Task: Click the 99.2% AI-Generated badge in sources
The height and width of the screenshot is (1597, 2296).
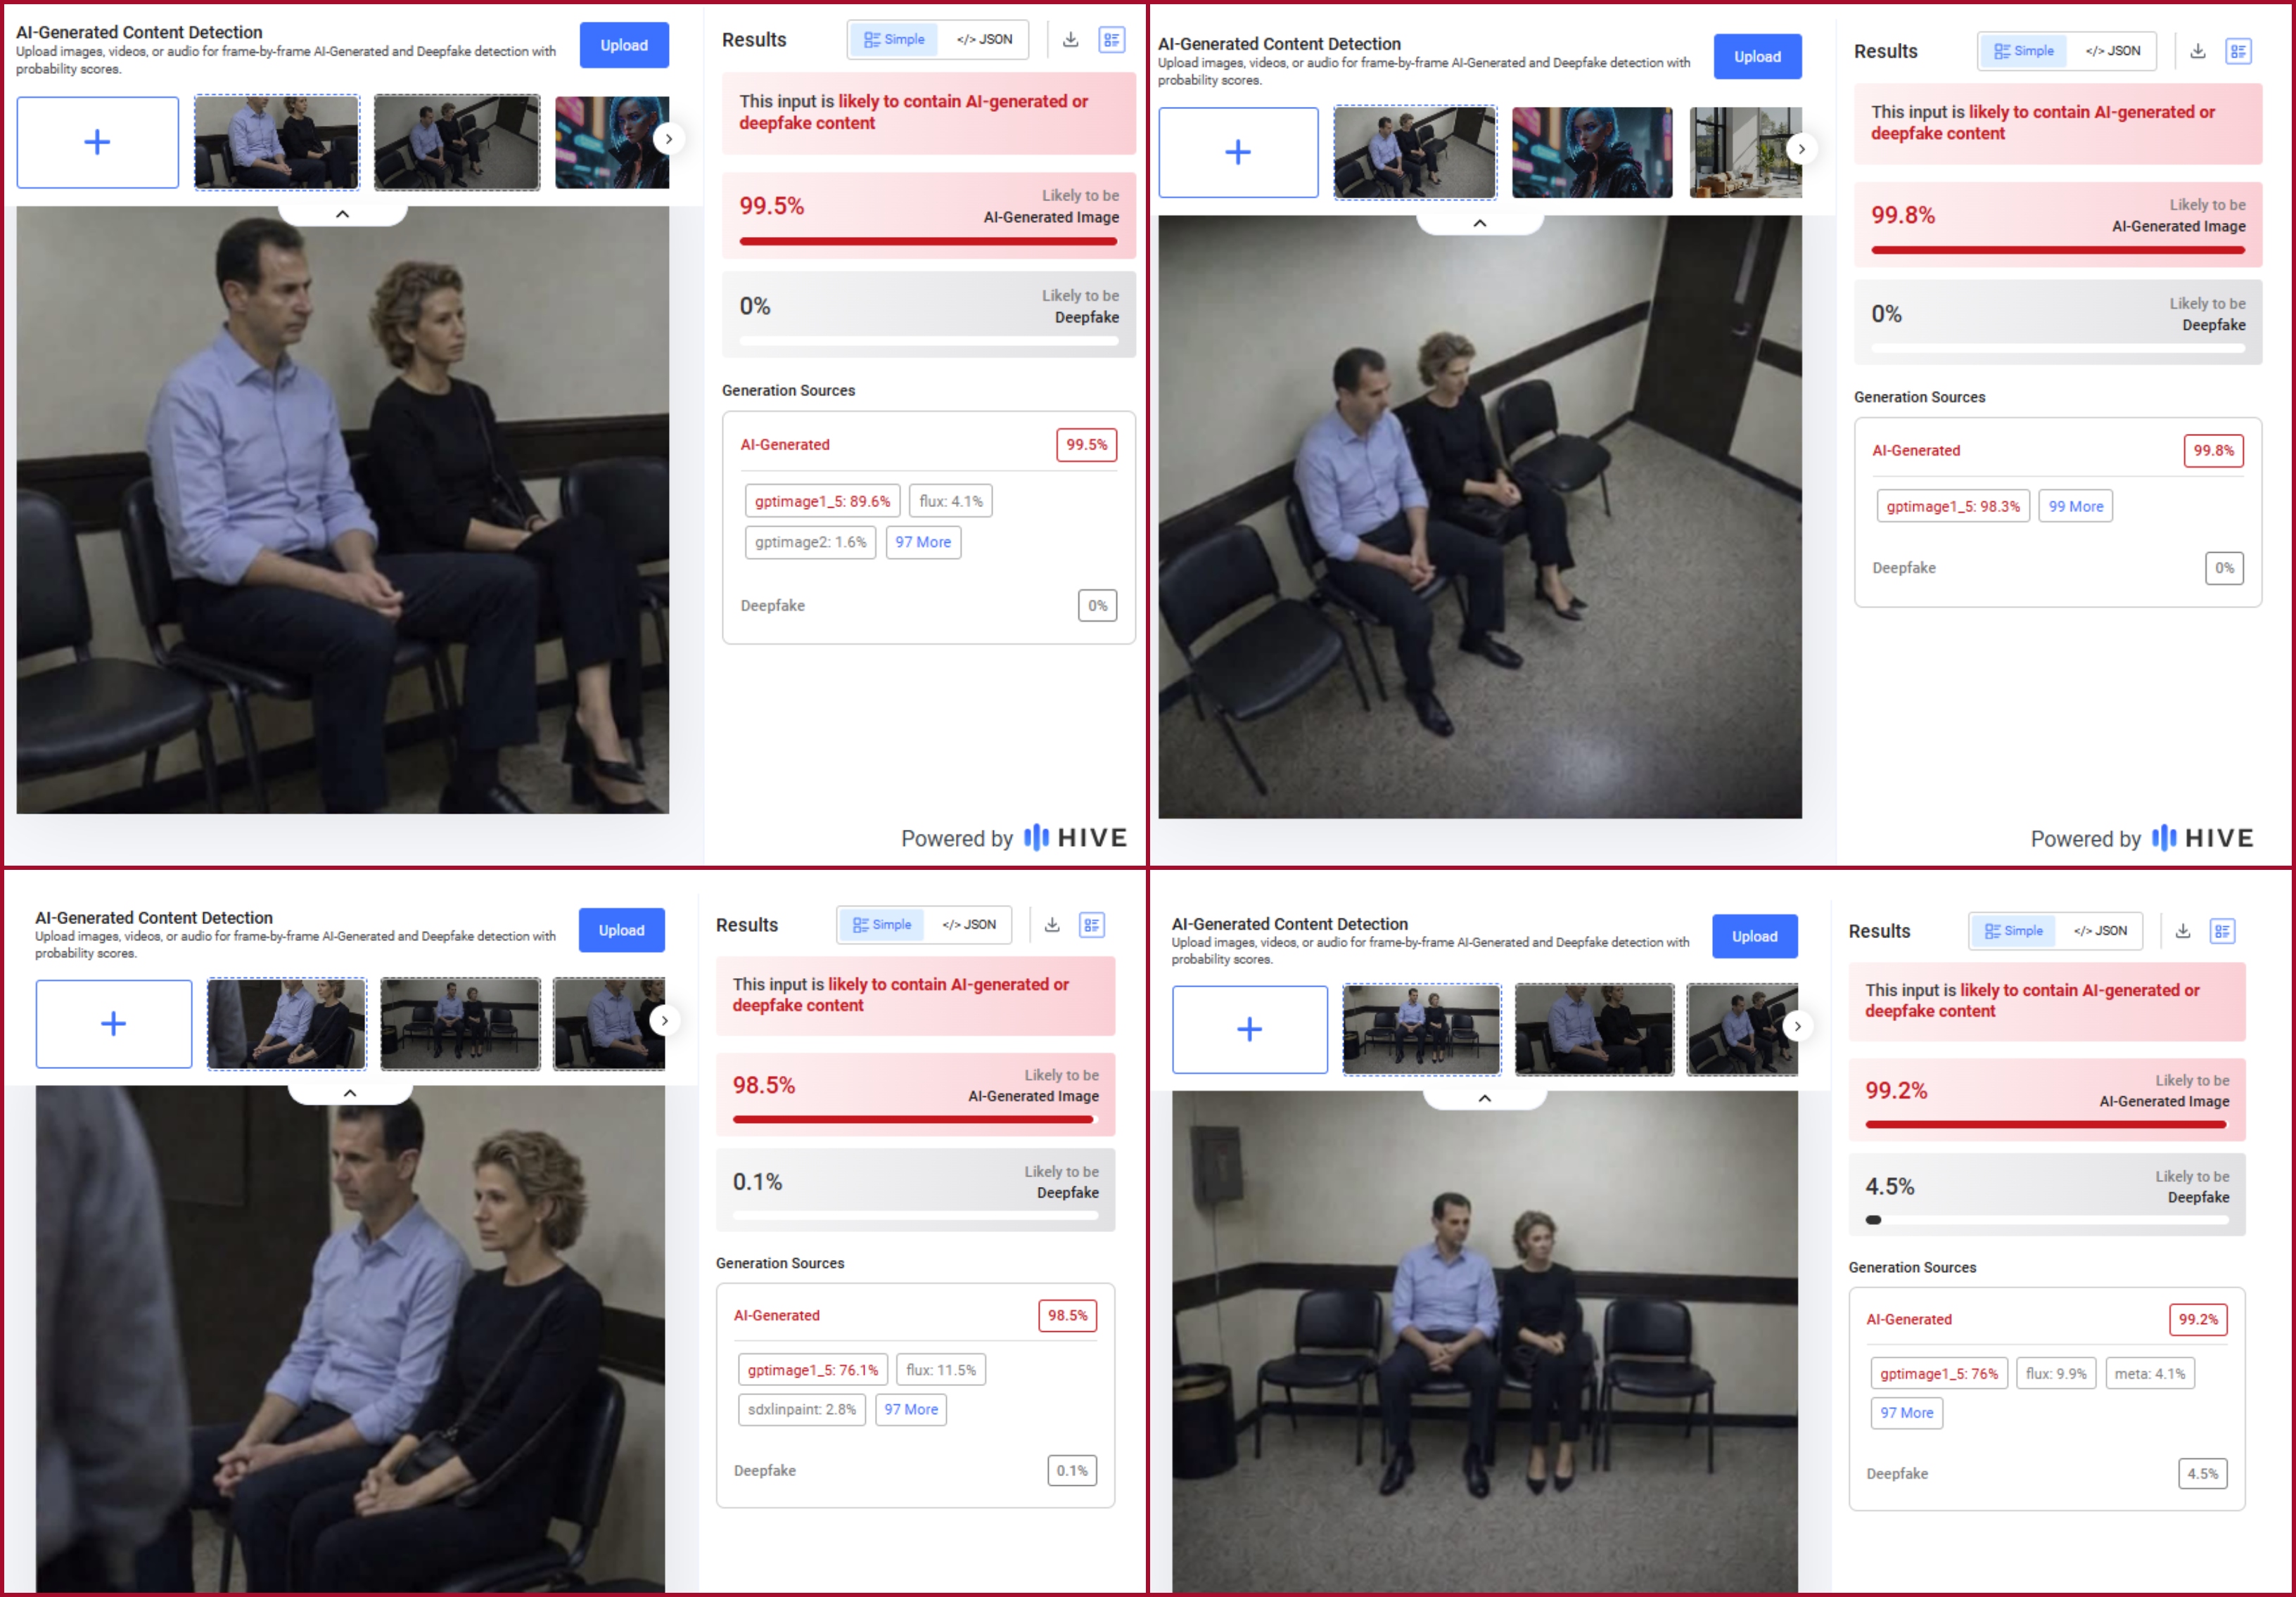Action: 2198,1320
